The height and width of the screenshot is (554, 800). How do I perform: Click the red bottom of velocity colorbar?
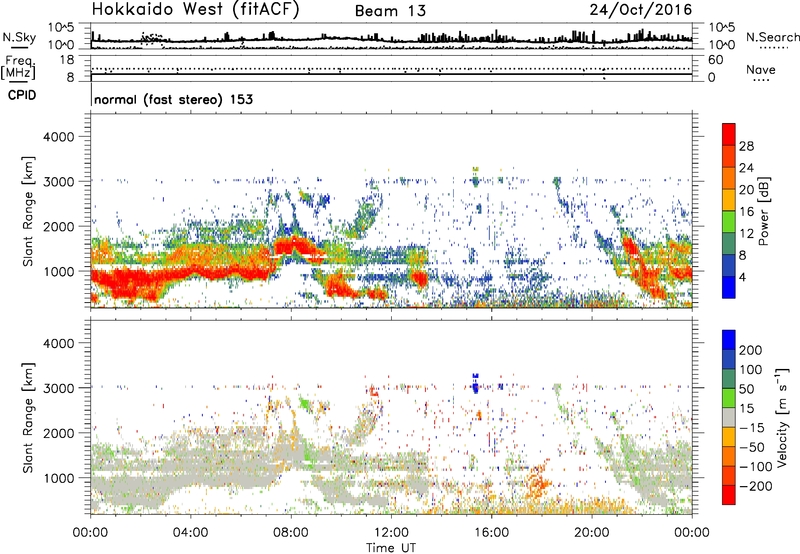pyautogui.click(x=729, y=495)
